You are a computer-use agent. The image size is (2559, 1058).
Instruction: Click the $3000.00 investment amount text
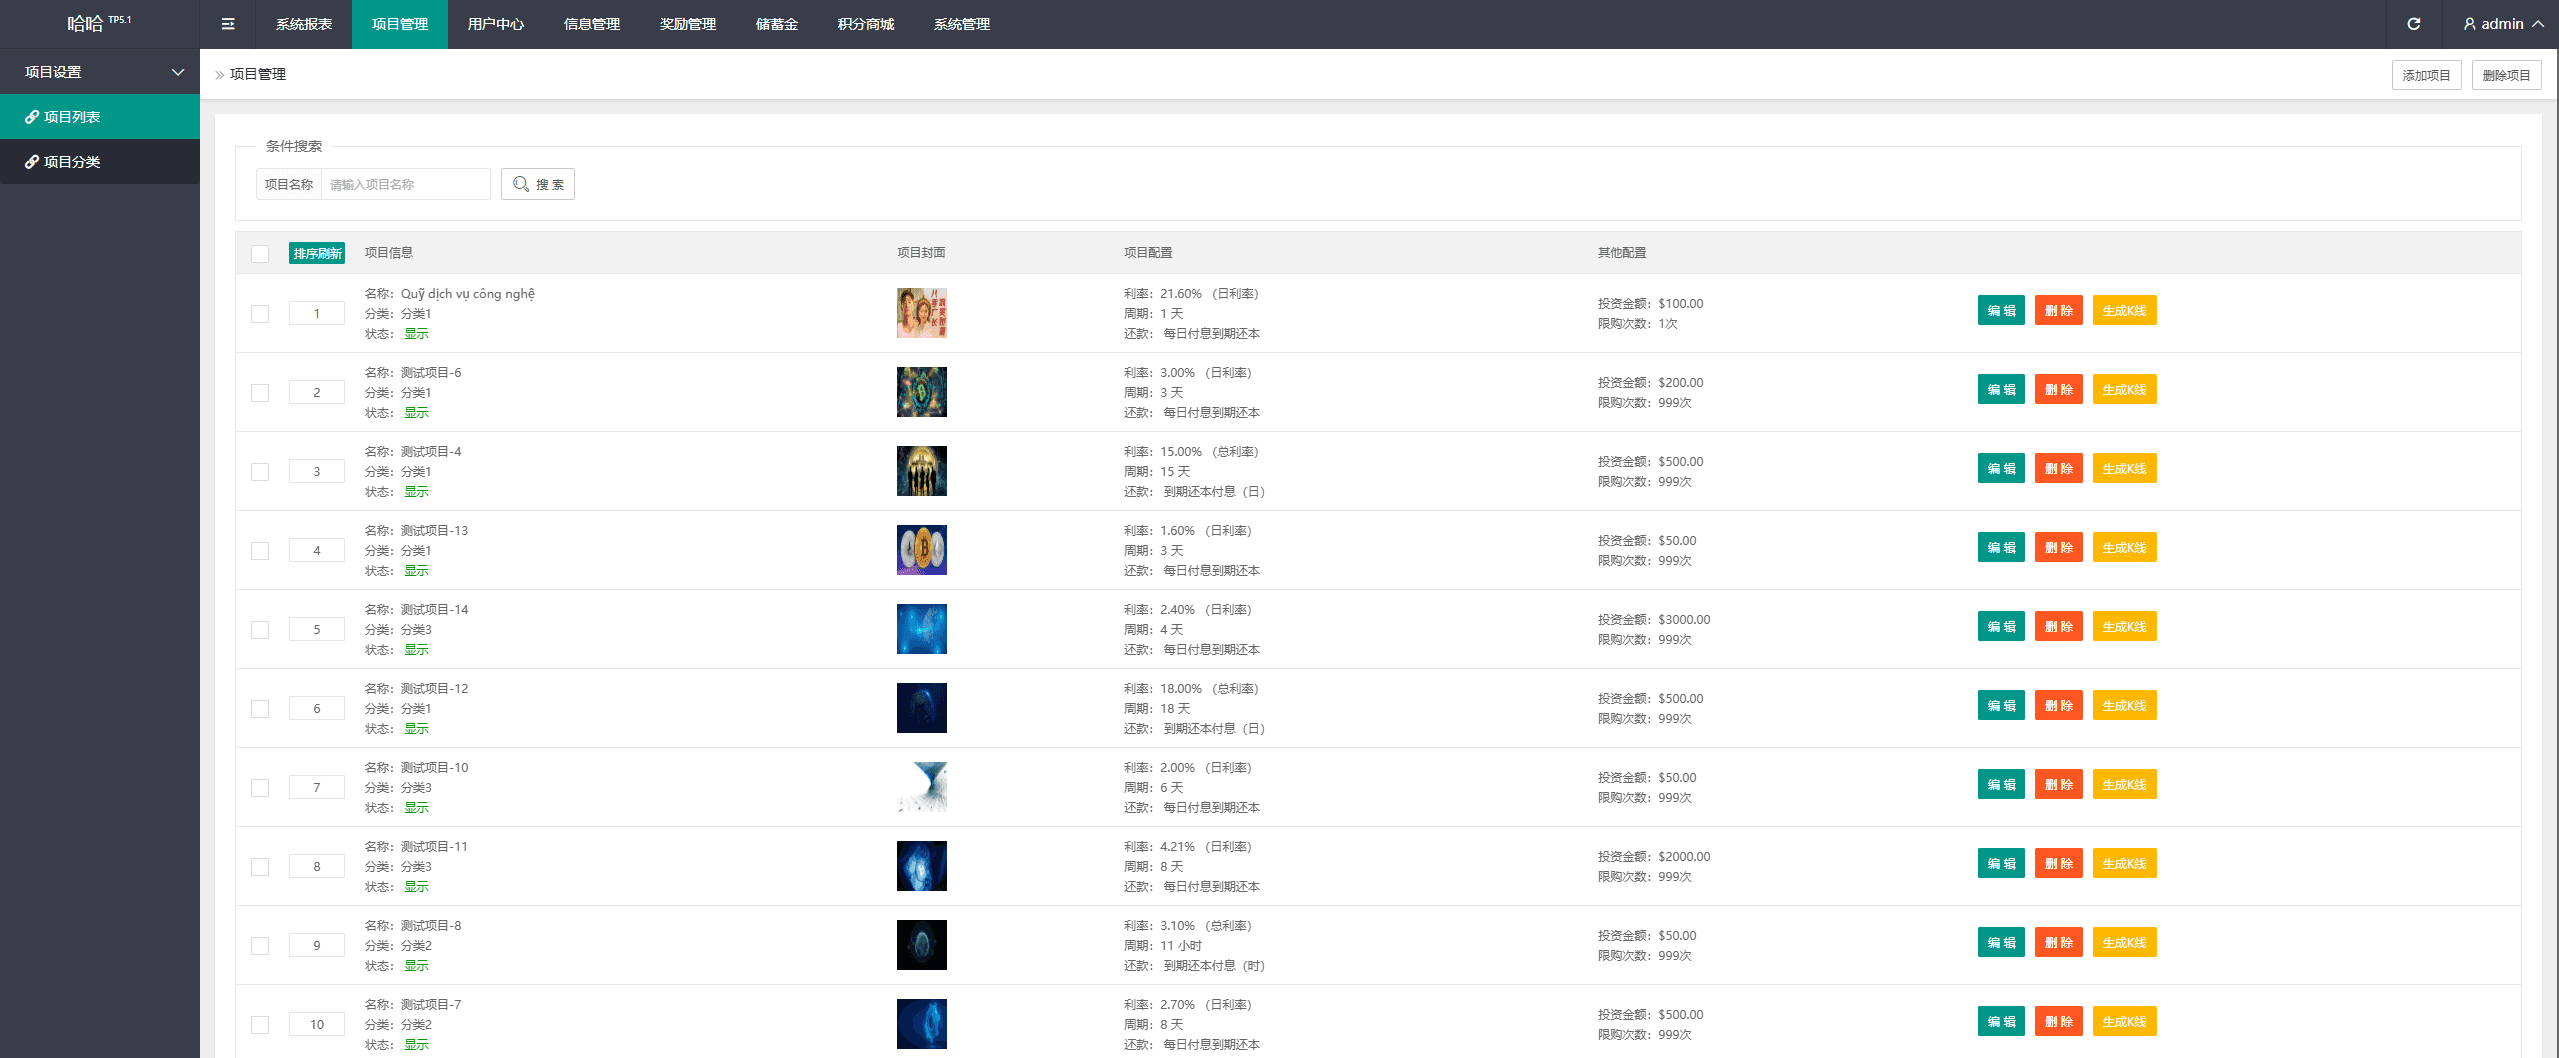(x=1684, y=620)
